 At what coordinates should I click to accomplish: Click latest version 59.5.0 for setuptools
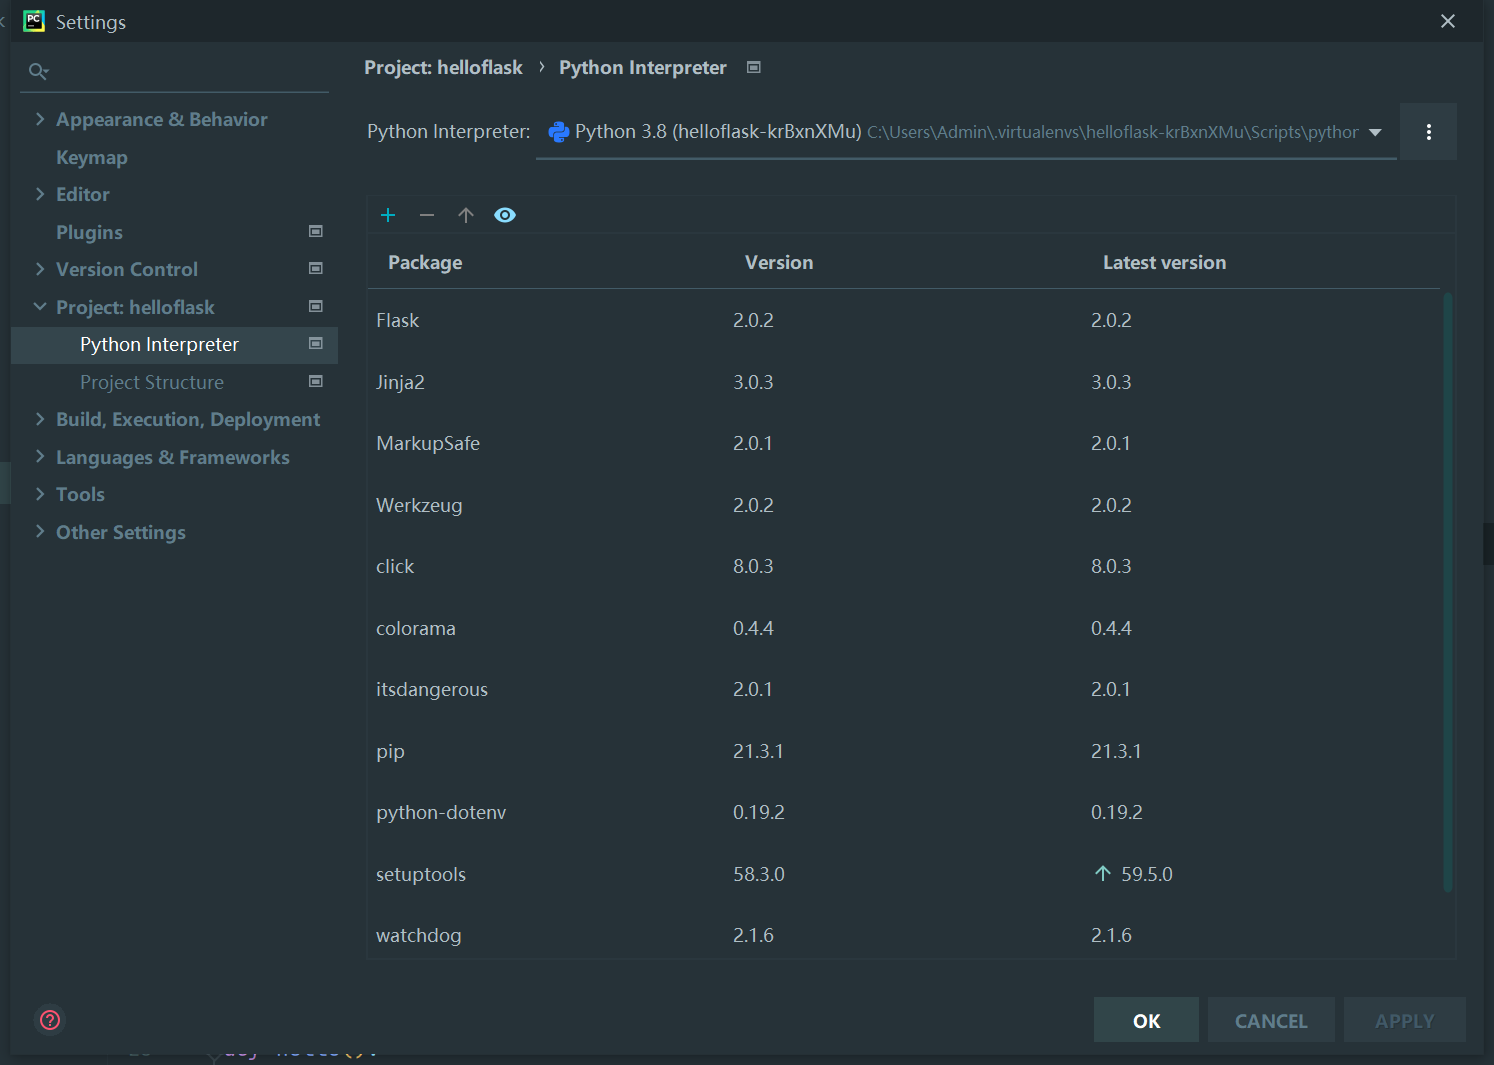[1147, 874]
